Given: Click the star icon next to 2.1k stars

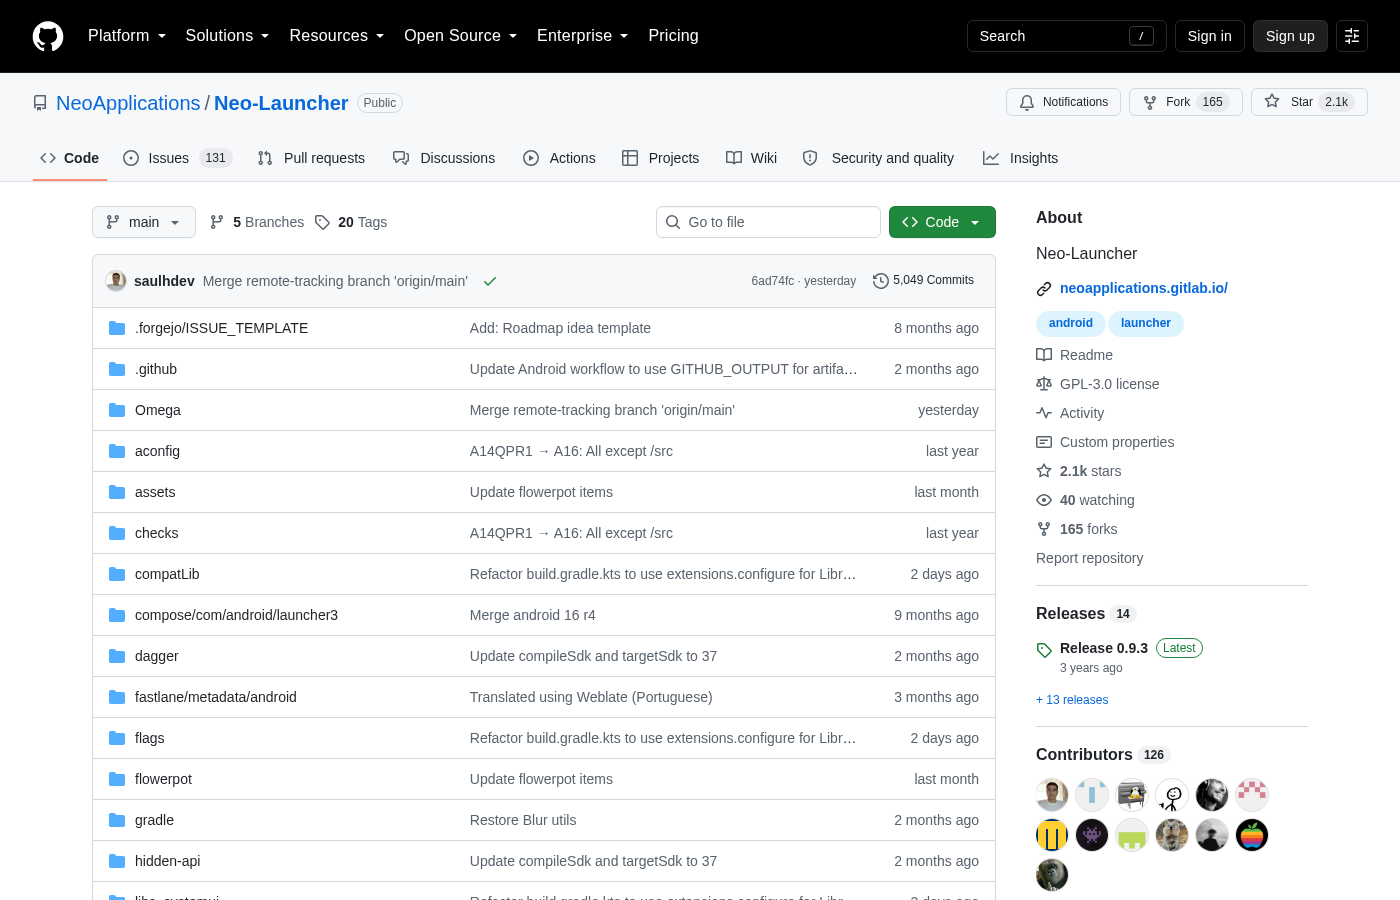Looking at the screenshot, I should pyautogui.click(x=1044, y=471).
